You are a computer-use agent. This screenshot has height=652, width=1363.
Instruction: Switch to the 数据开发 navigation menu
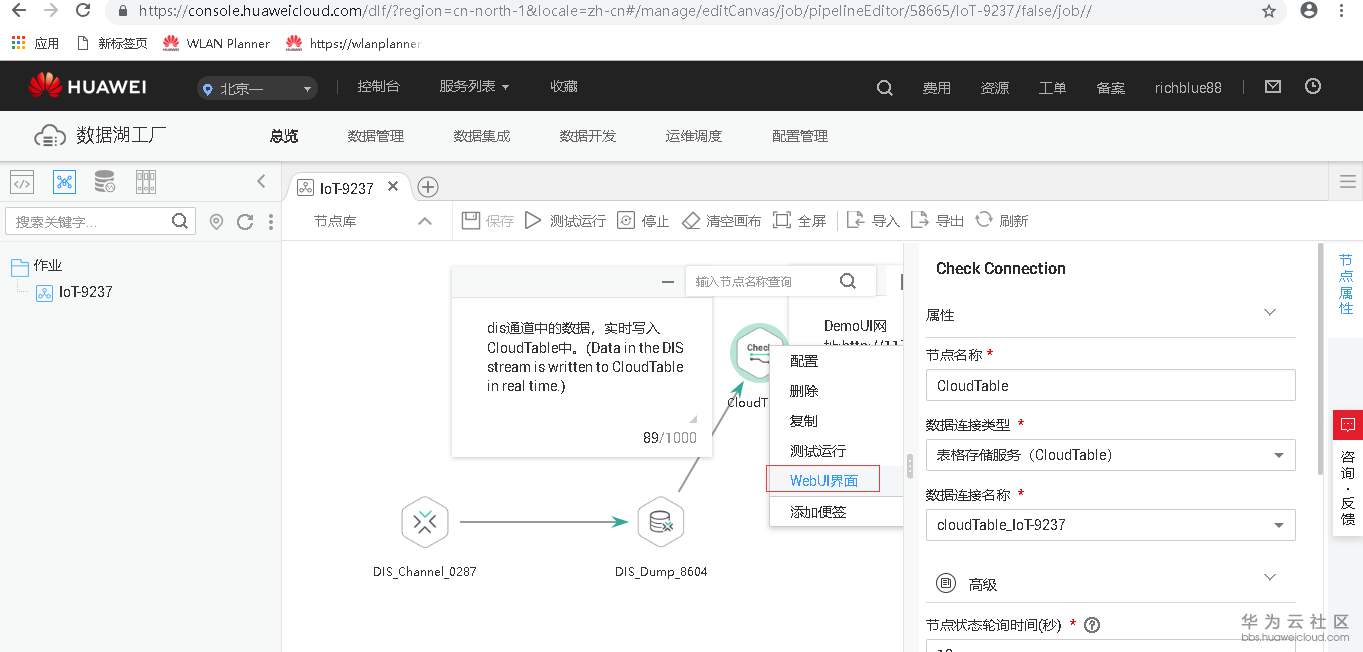click(x=587, y=136)
